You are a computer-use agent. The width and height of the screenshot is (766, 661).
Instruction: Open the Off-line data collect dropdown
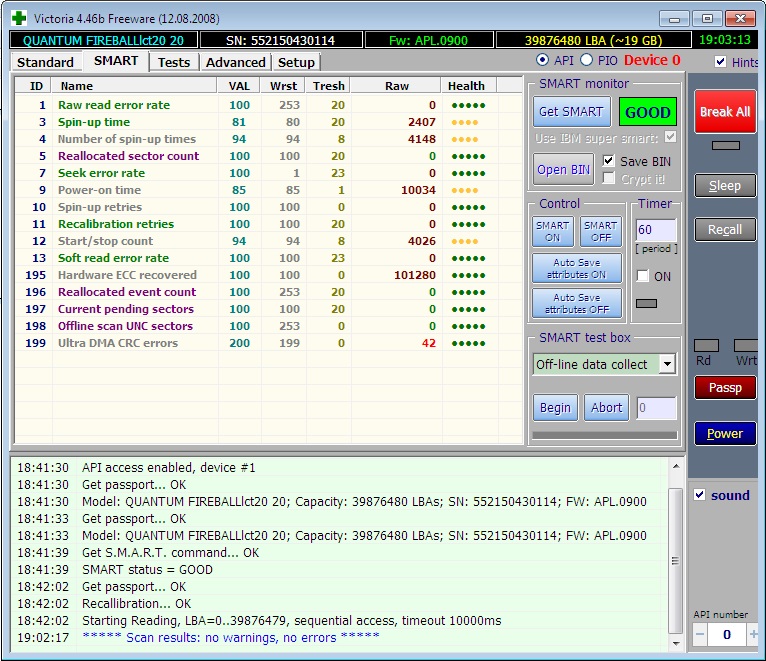pyautogui.click(x=667, y=364)
